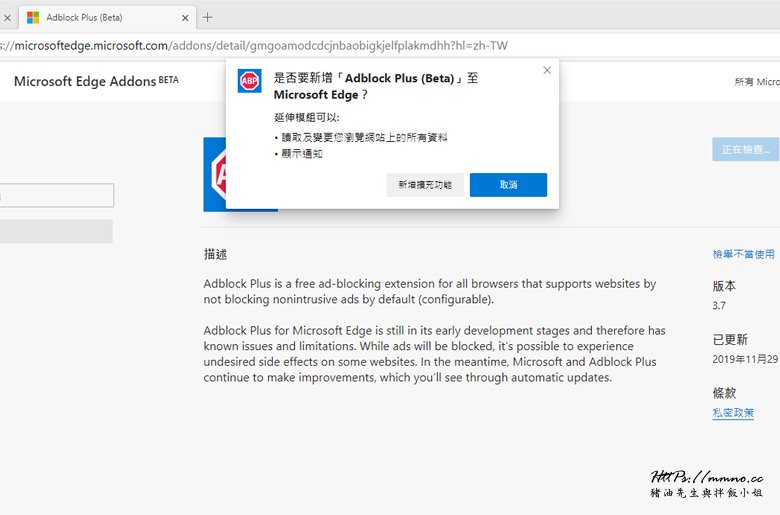Click the Microsoft logo favicon on the tab
The image size is (780, 515).
point(33,17)
